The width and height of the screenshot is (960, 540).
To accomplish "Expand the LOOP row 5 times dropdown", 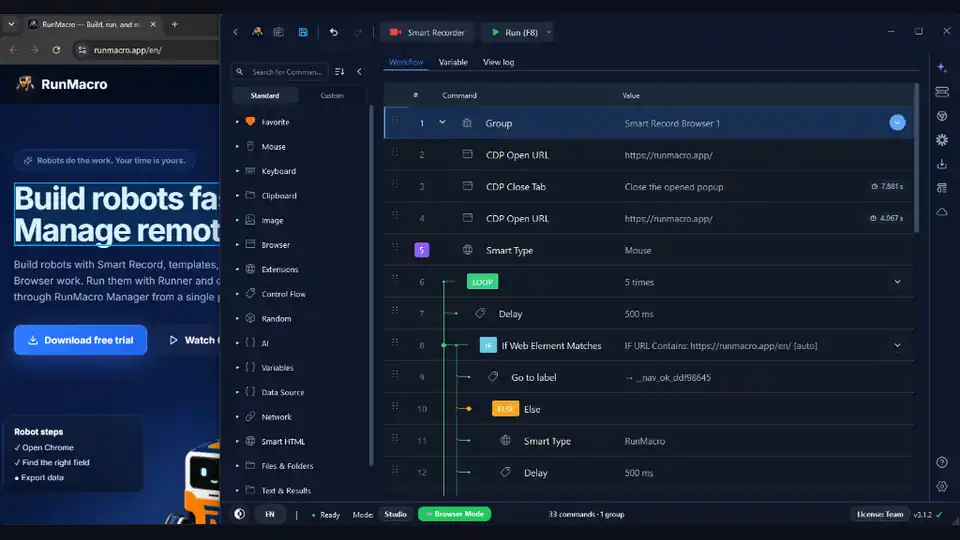I will (897, 282).
